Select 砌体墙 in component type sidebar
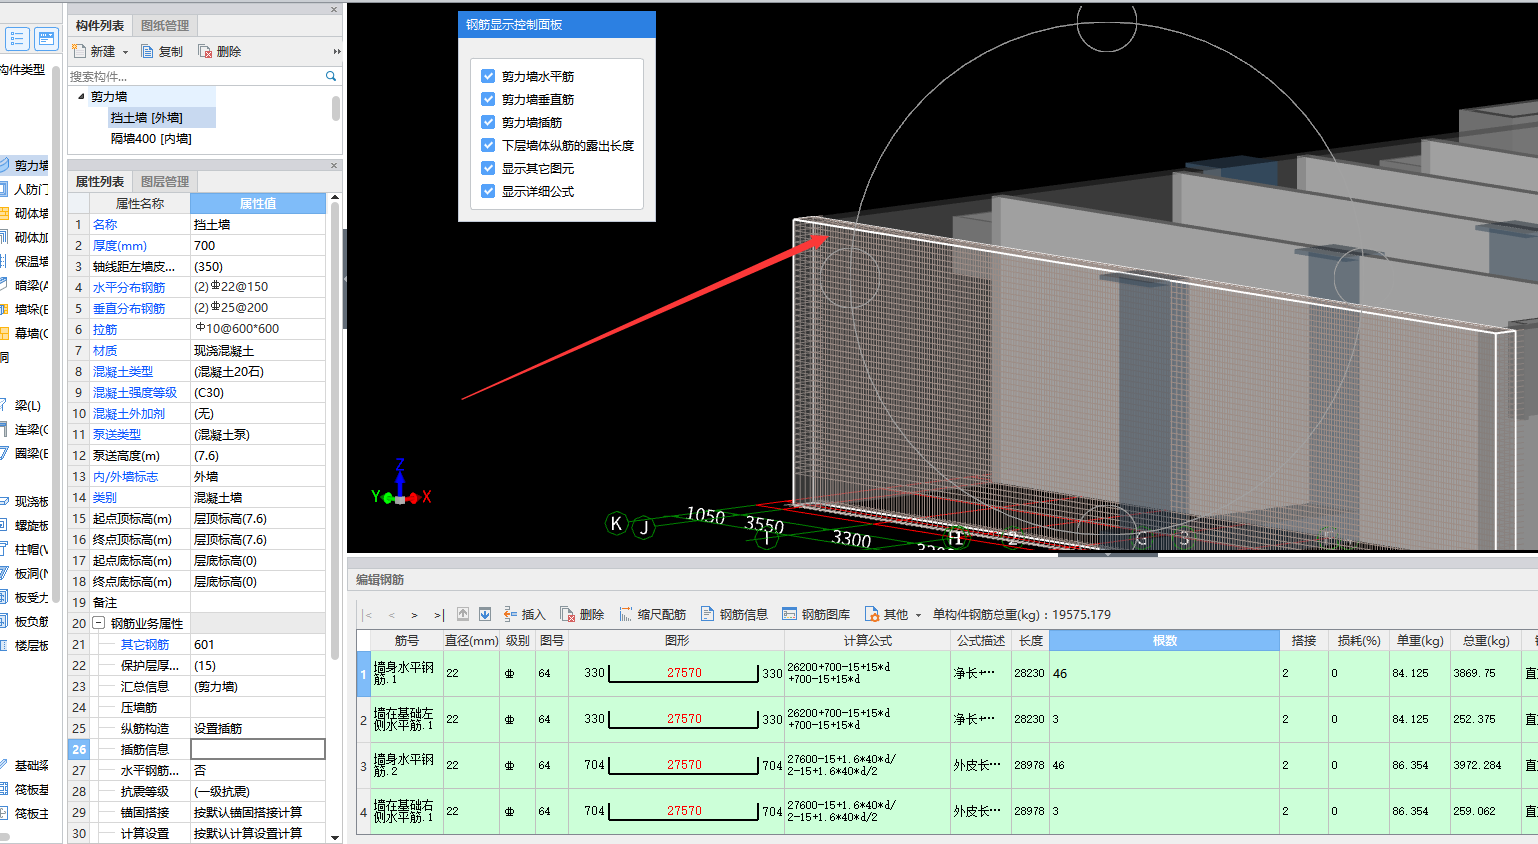Image resolution: width=1538 pixels, height=844 pixels. [25, 213]
